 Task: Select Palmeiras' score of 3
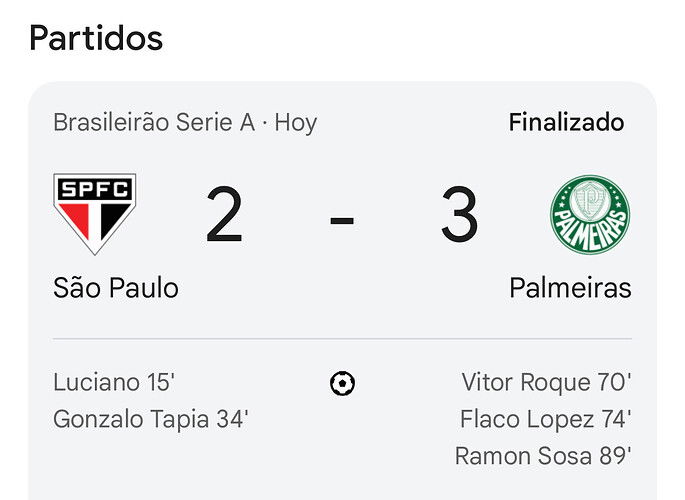[x=459, y=216]
